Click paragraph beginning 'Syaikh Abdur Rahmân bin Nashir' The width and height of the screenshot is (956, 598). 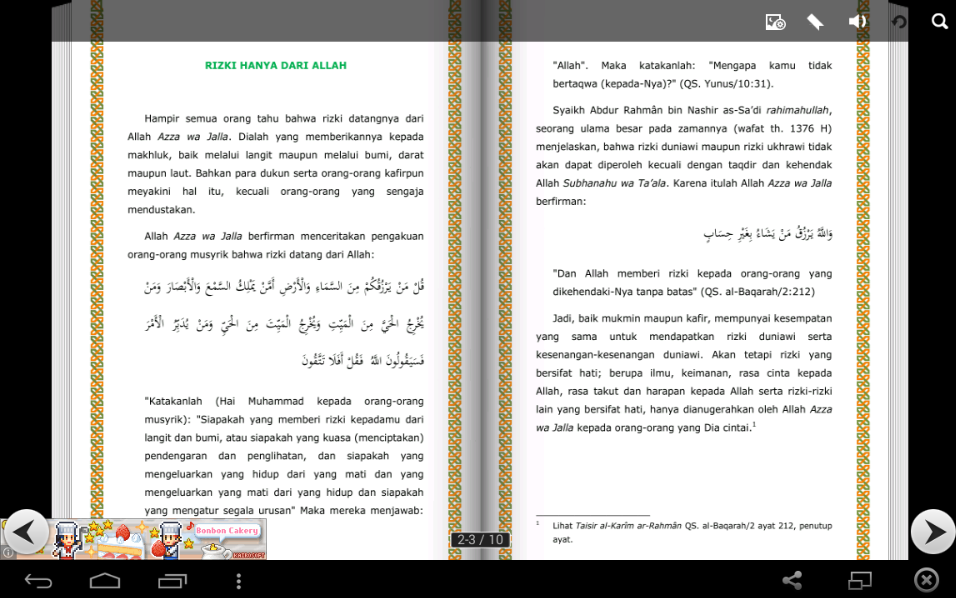coord(684,155)
